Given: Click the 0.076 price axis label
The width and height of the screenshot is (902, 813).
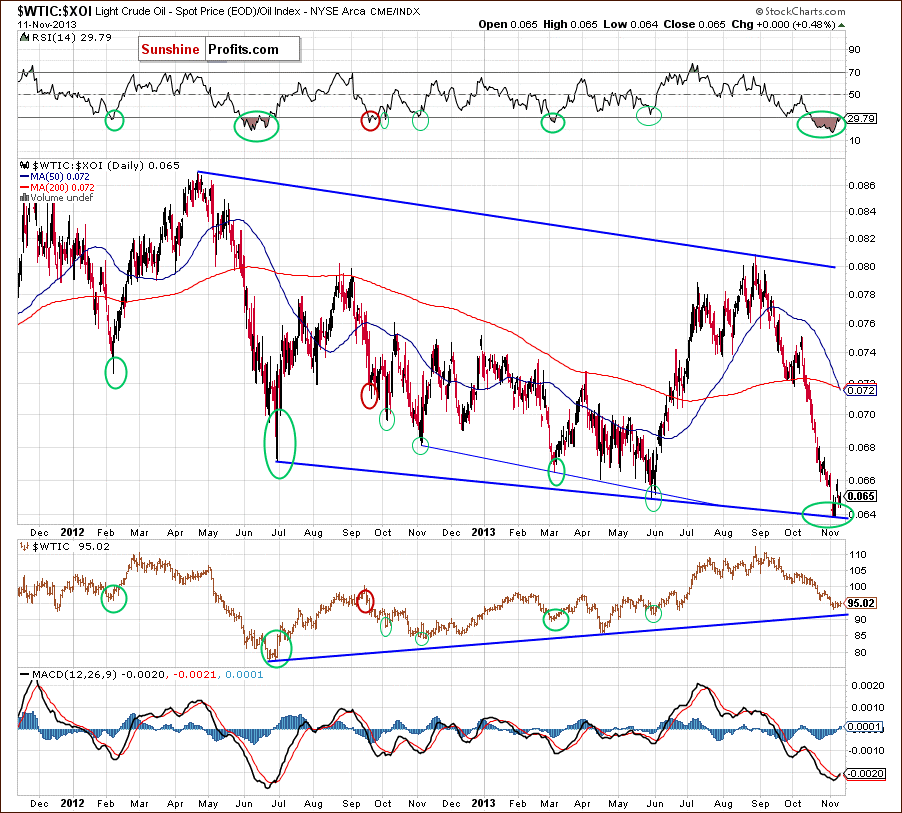Looking at the screenshot, I should pos(862,323).
